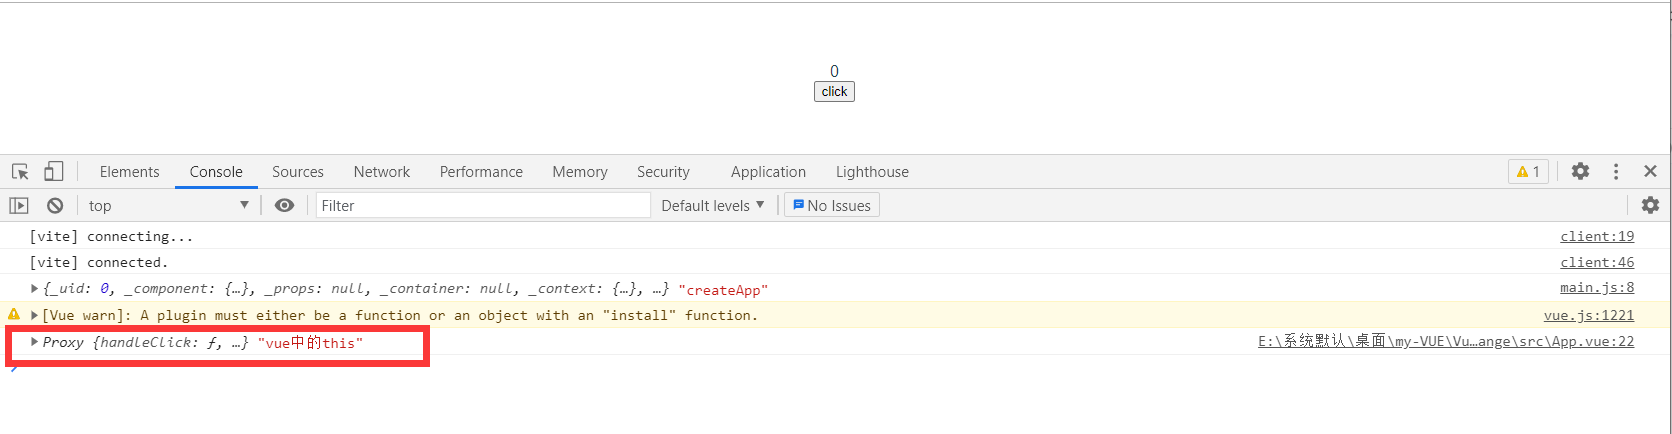Select the '[vite] connected.' log text
The height and width of the screenshot is (434, 1672).
[99, 262]
